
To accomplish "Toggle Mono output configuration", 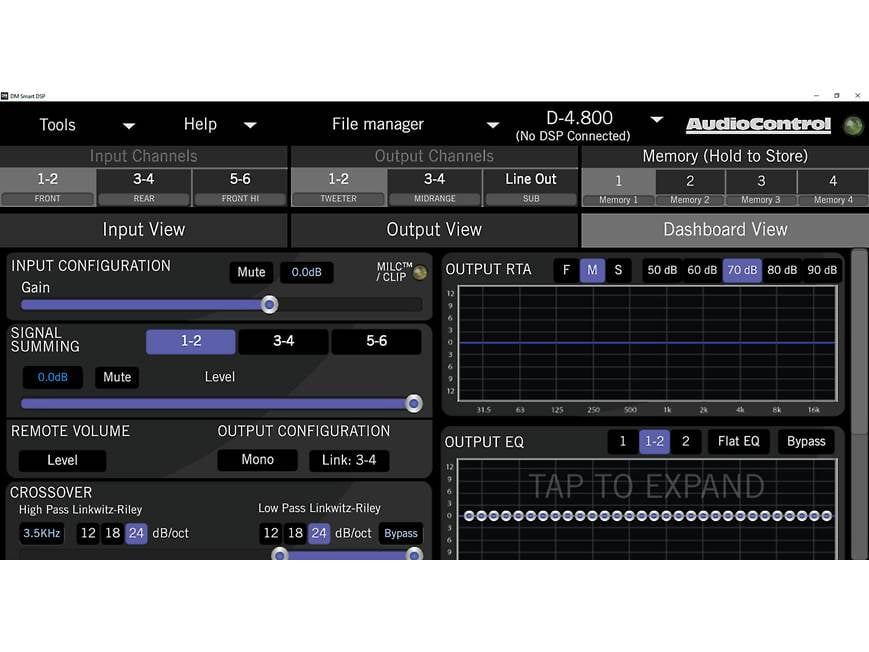I will point(257,460).
